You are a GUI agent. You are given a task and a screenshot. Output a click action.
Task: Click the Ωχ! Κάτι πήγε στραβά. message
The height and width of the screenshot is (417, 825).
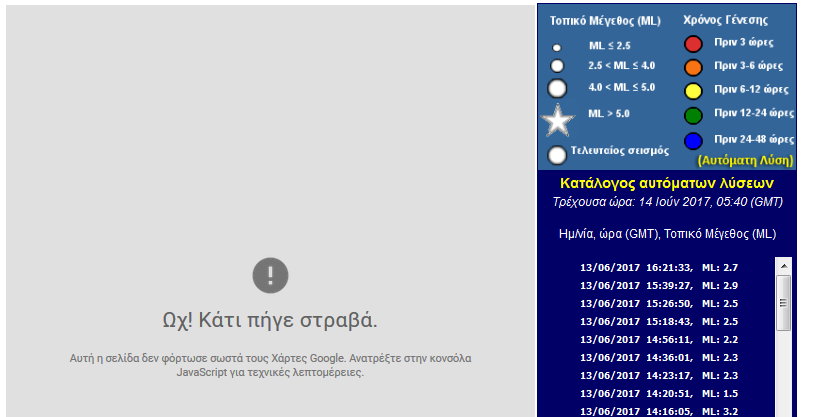coord(270,320)
